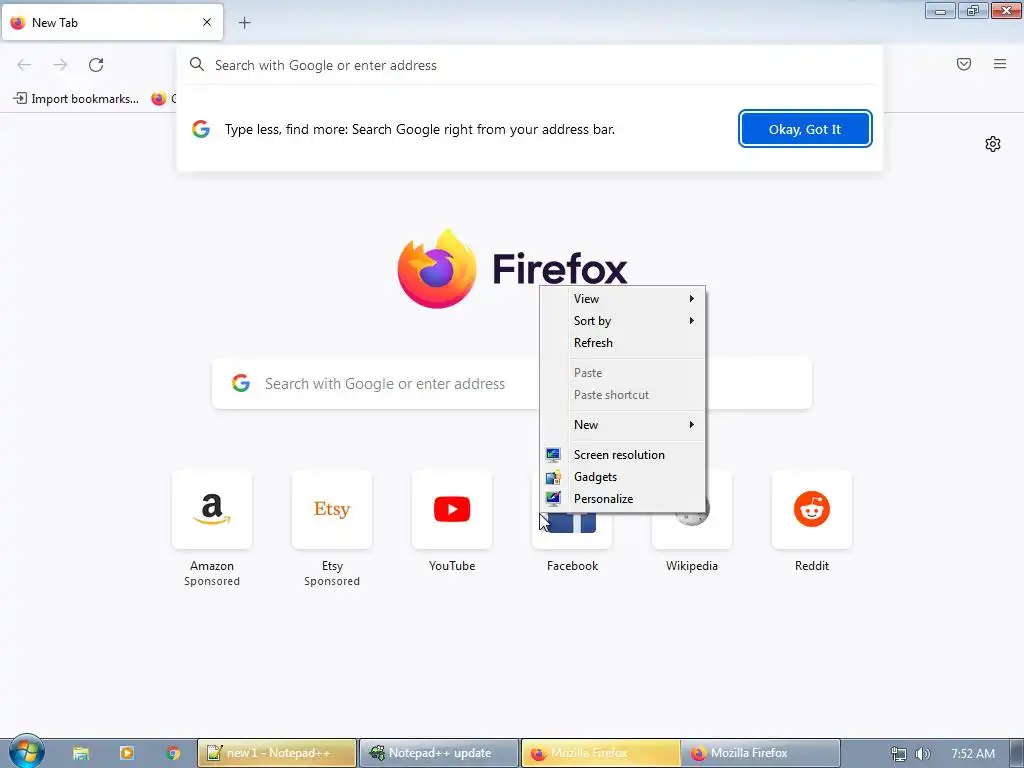Click the View submenu arrow
The width and height of the screenshot is (1024, 768).
pos(692,298)
